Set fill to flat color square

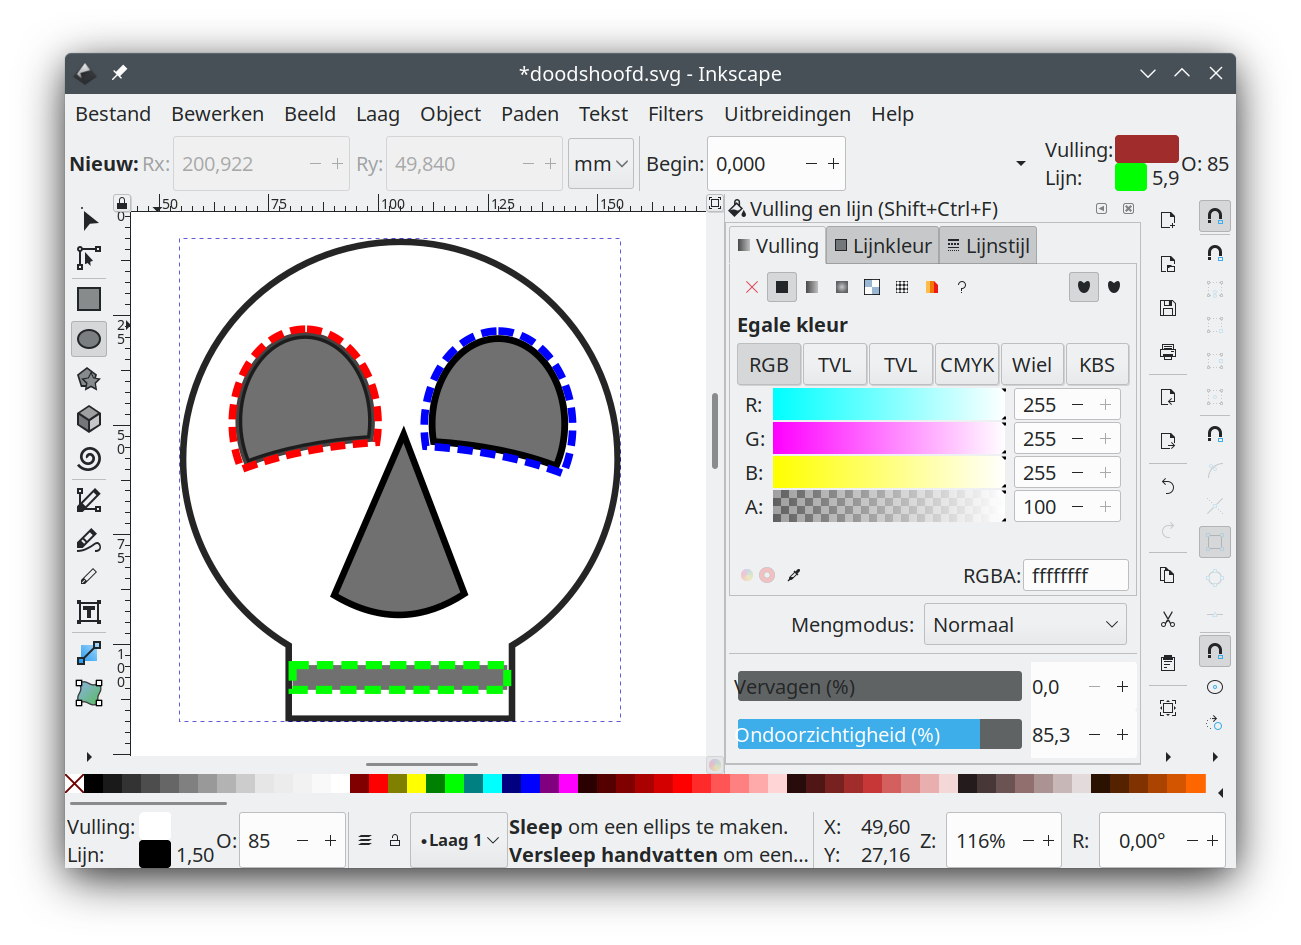[782, 287]
